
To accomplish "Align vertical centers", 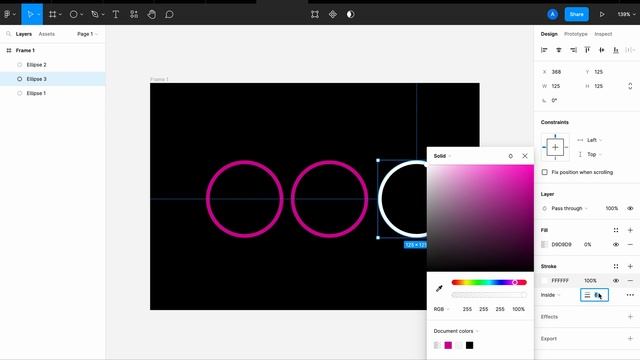I will [x=602, y=50].
